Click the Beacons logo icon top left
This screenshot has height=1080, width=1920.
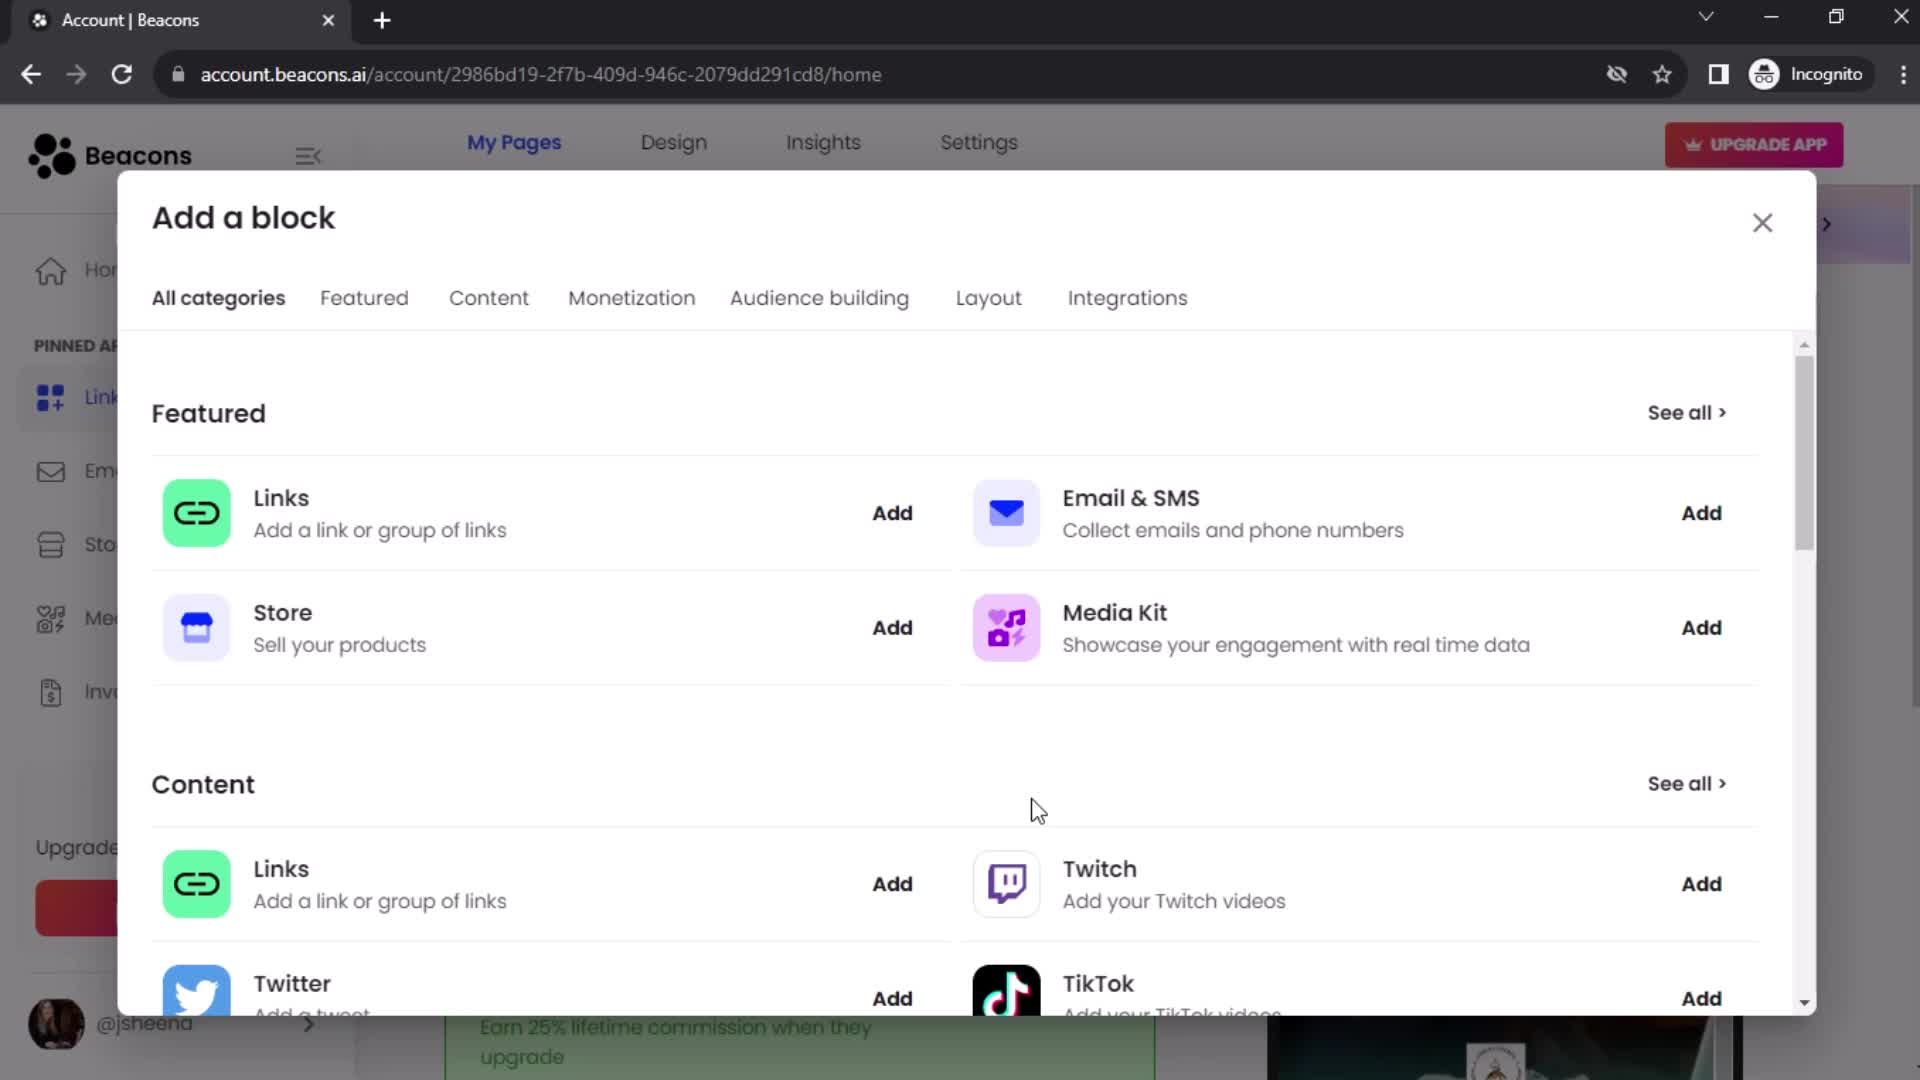[x=50, y=154]
